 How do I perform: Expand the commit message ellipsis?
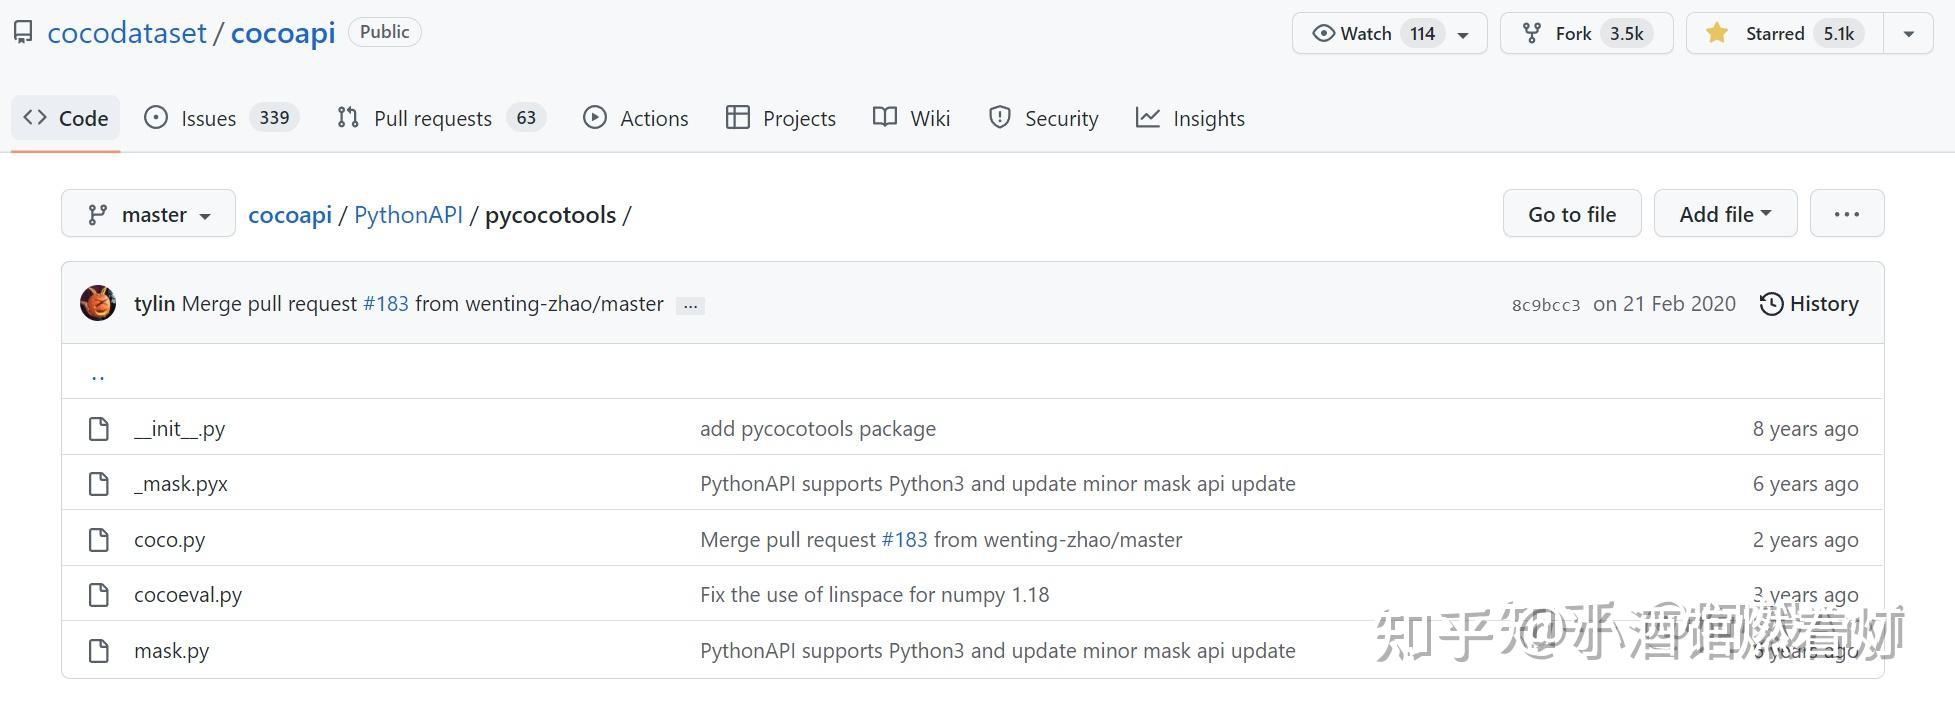(690, 305)
